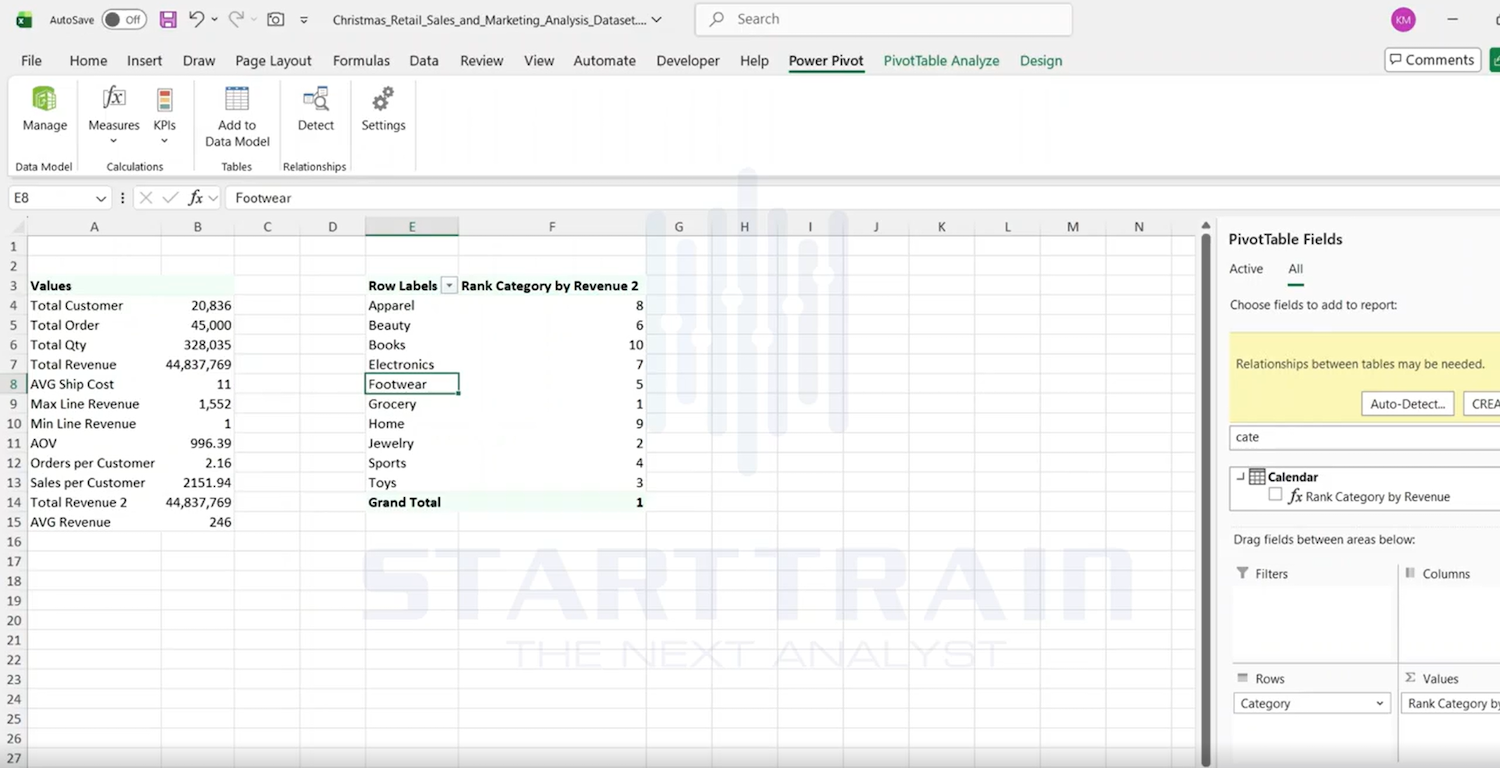Click the Cancel X icon in formula bar
This screenshot has height=768, width=1500.
tap(146, 198)
